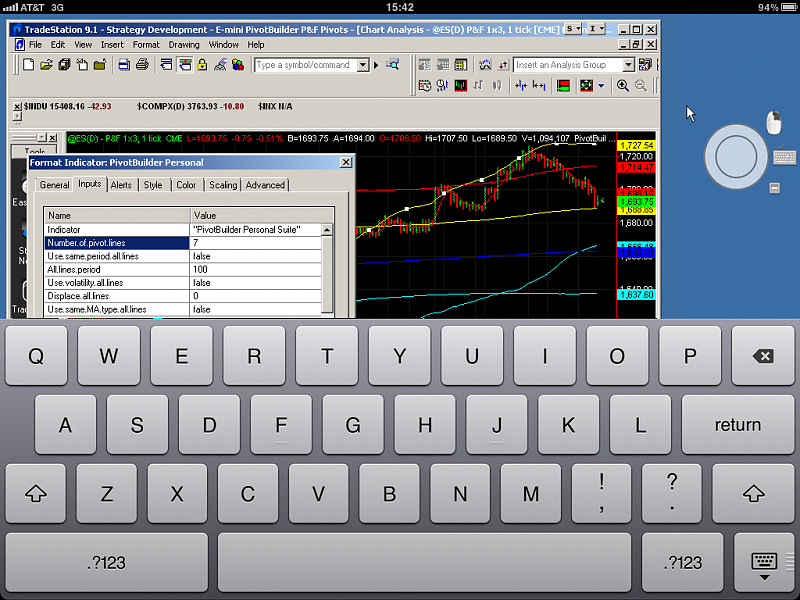Toggle the left Shift key
Viewport: 800px width, 600px height.
pos(36,493)
